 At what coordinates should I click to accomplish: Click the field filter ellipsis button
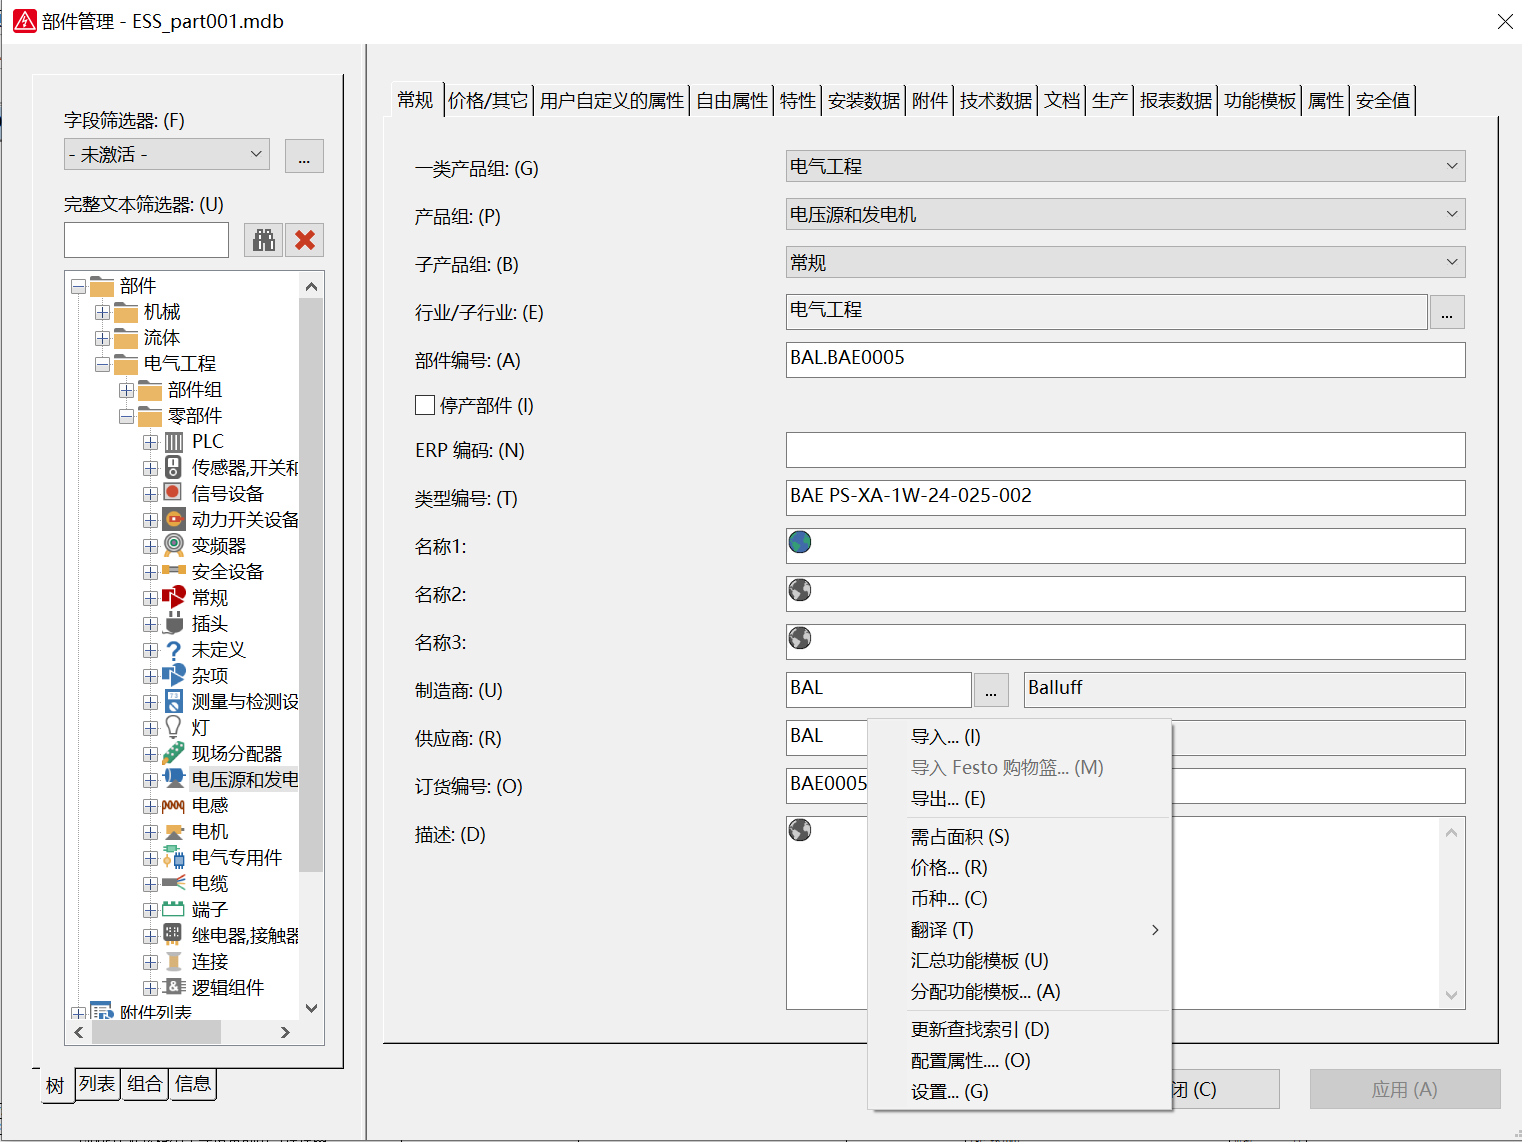(x=304, y=156)
